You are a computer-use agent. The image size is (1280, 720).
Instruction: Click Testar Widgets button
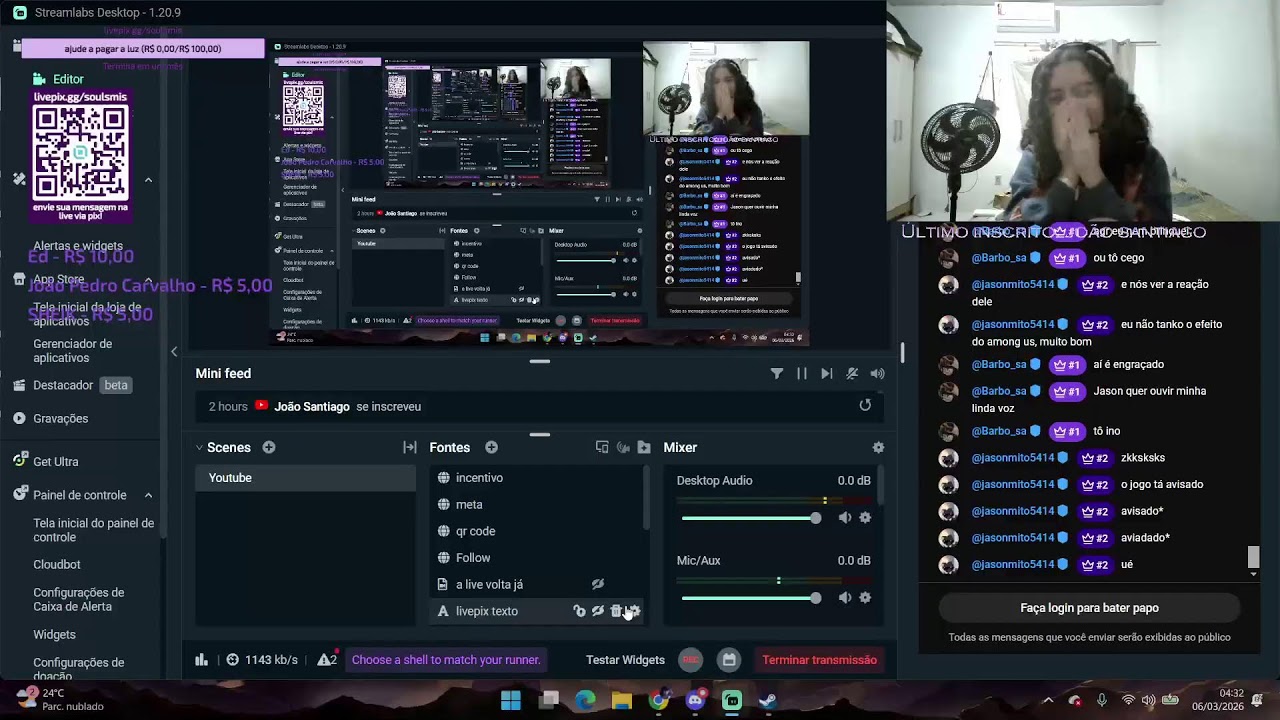(625, 660)
